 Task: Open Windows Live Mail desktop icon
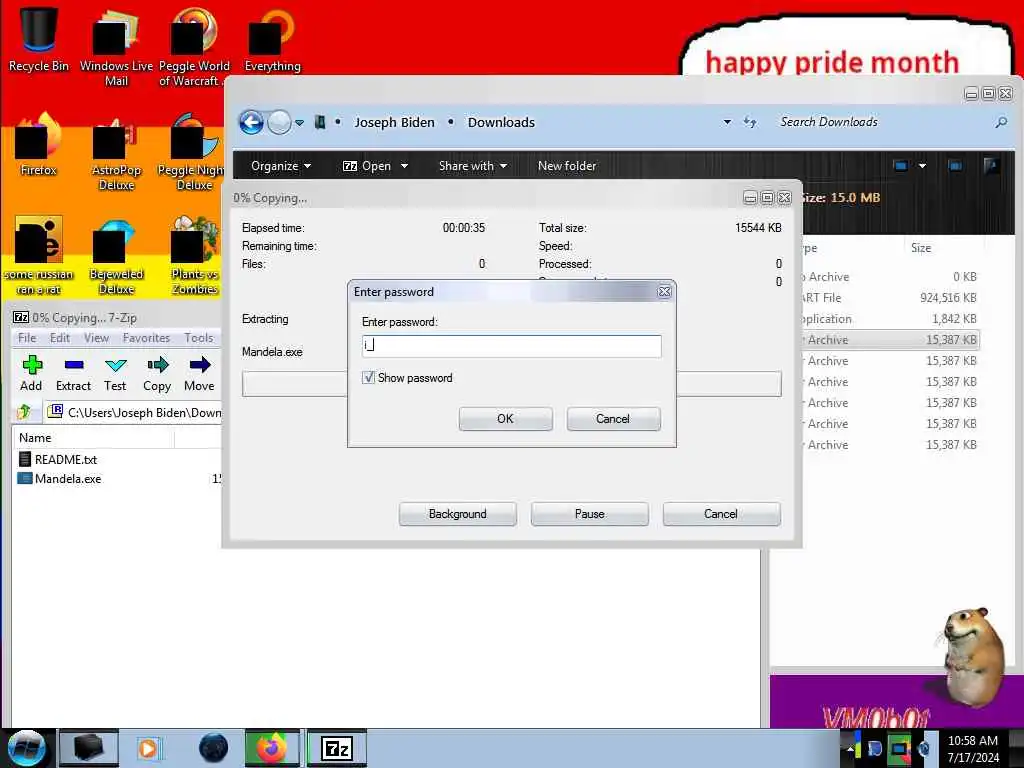pyautogui.click(x=116, y=48)
